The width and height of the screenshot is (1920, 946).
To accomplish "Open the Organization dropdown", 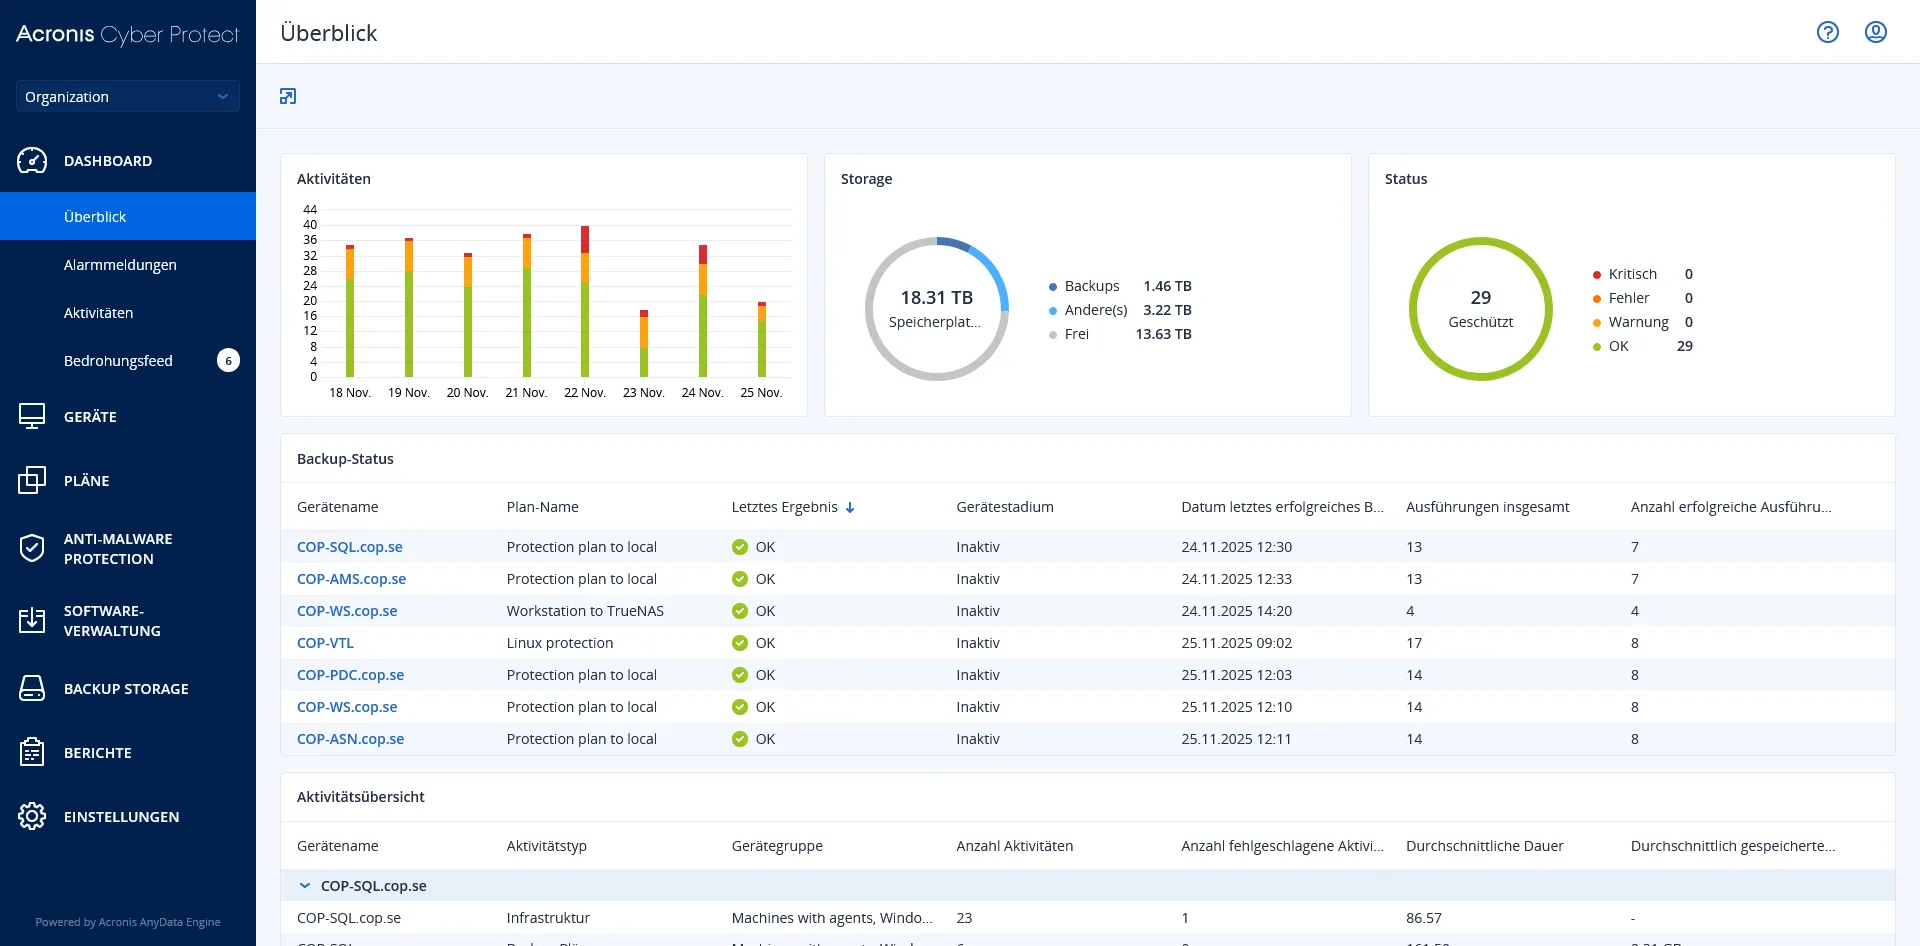I will point(127,96).
